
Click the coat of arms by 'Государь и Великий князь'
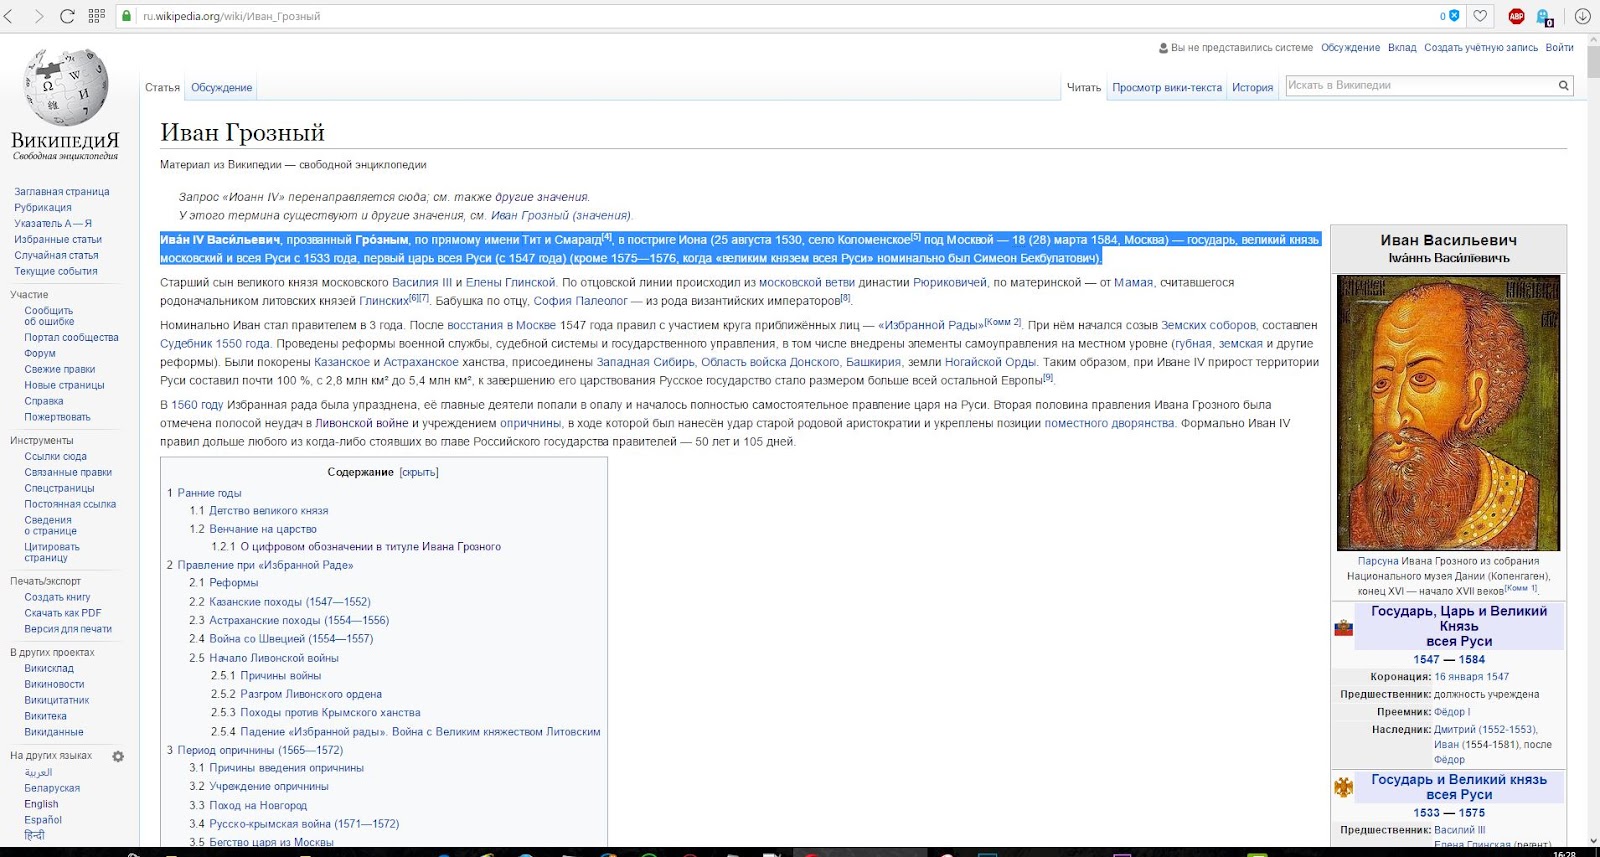click(1343, 787)
